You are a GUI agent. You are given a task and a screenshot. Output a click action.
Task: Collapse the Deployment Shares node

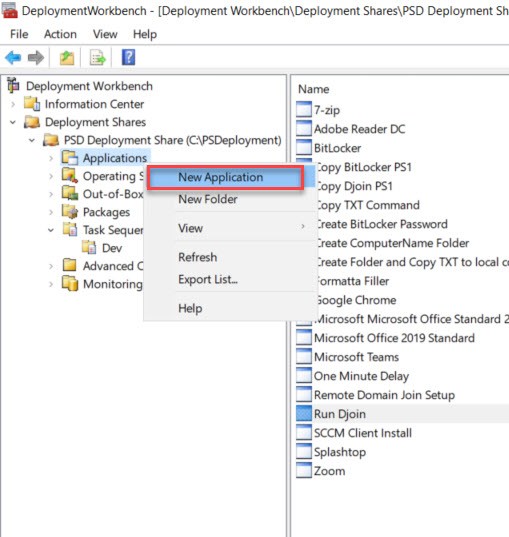pyautogui.click(x=13, y=122)
